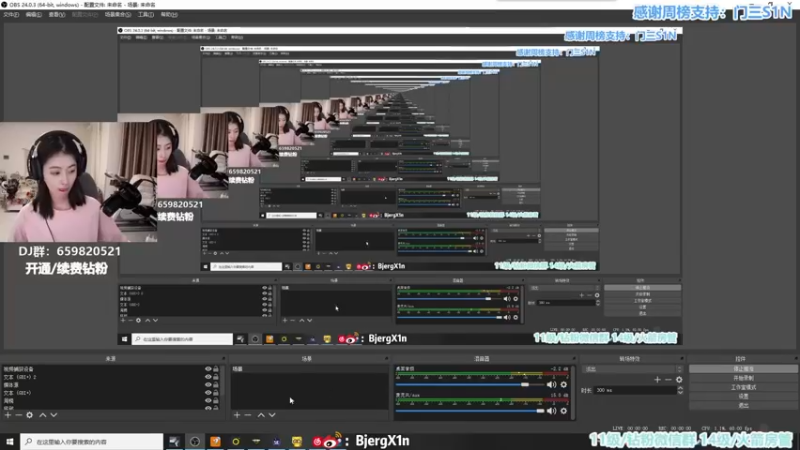Click 退出 exit button in Controls
This screenshot has width=800, height=450.
[743, 406]
